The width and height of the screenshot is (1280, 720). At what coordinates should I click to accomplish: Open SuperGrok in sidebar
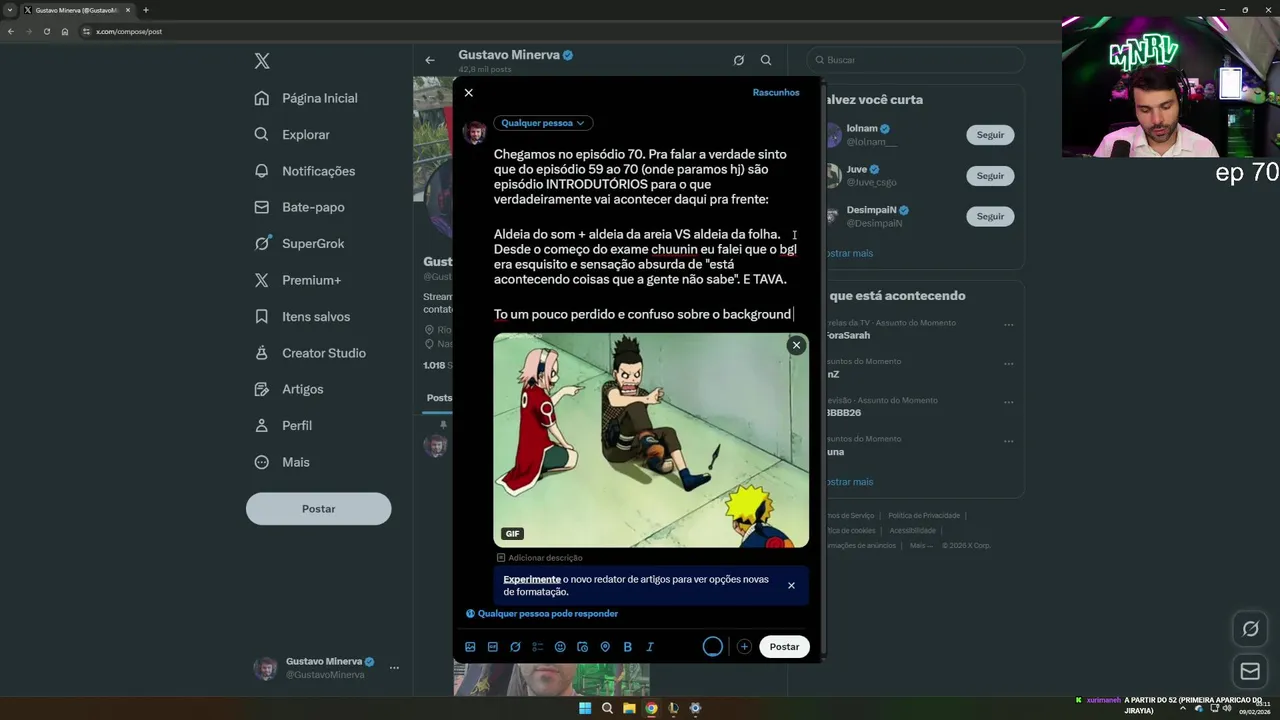click(299, 244)
